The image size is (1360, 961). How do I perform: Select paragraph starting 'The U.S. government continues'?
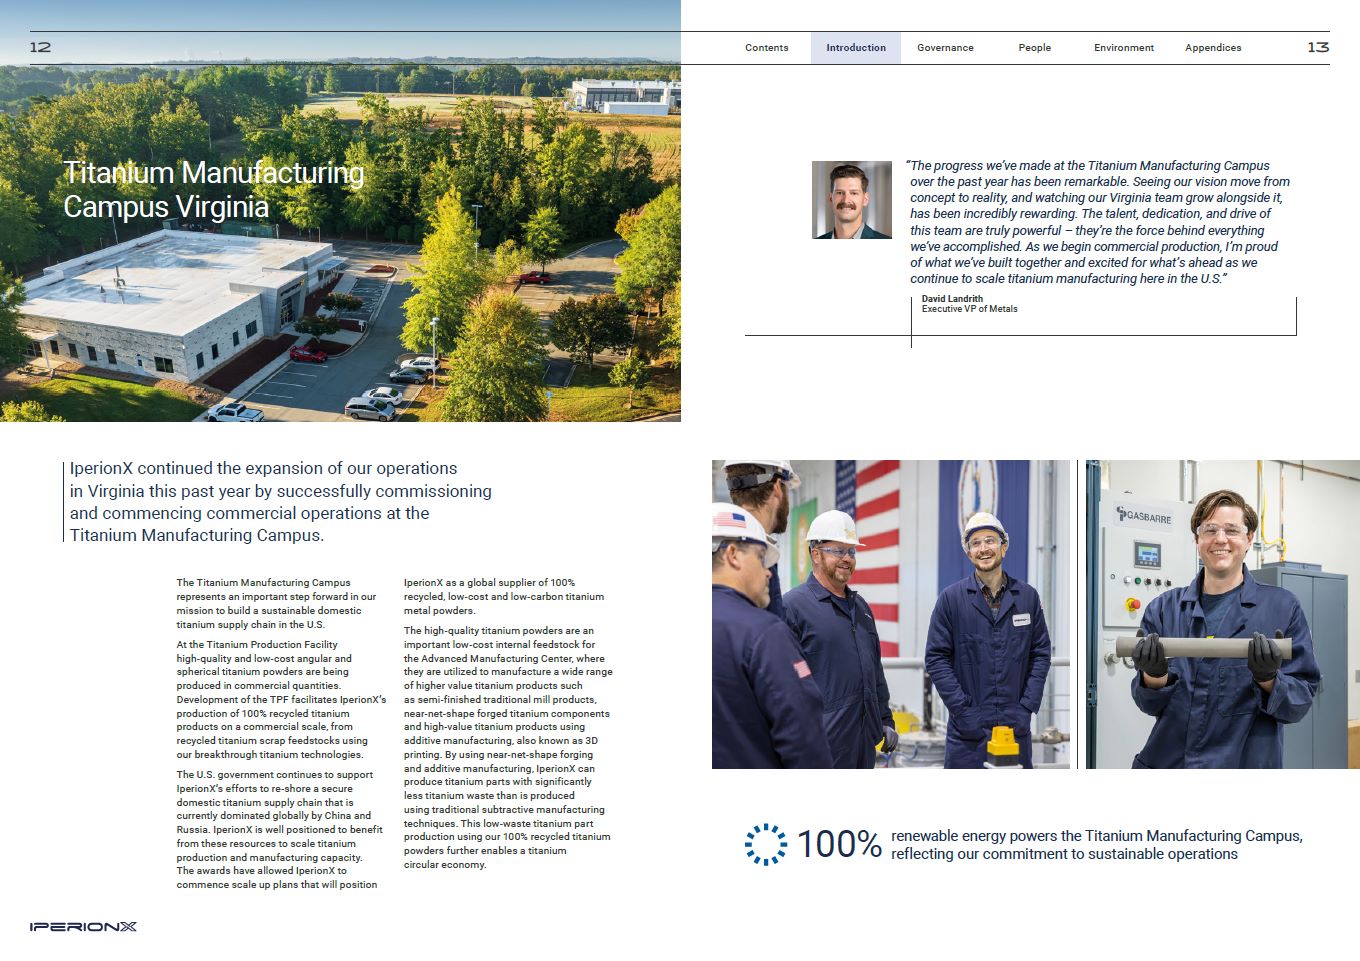tap(280, 830)
